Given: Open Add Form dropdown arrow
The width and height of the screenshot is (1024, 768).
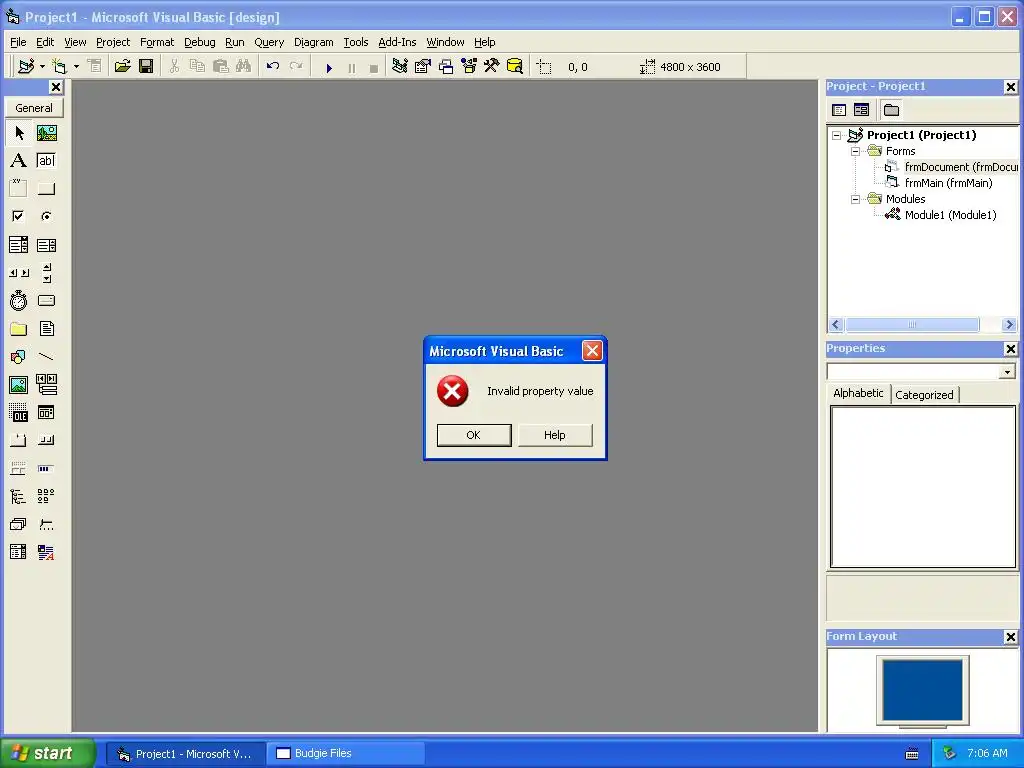Looking at the screenshot, I should tap(76, 67).
